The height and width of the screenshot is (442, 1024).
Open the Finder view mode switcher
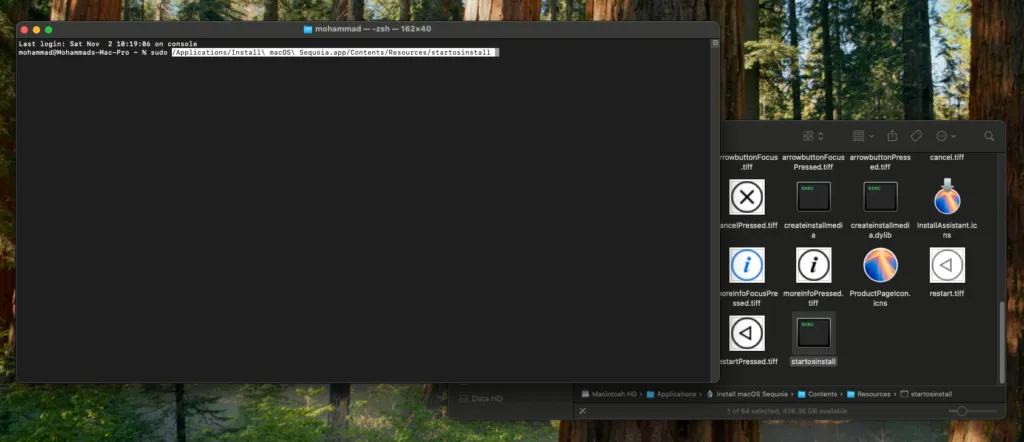coord(813,136)
